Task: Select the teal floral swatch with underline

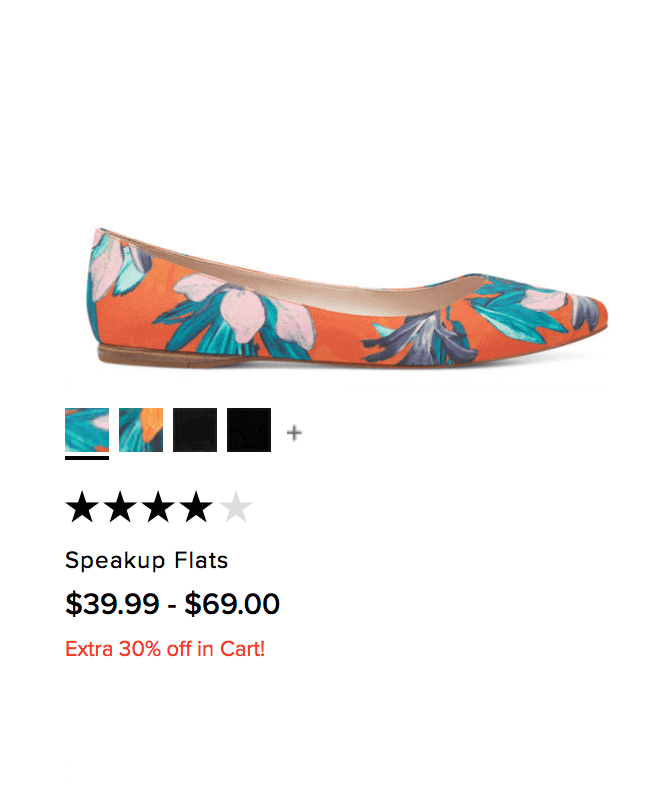Action: tap(87, 430)
